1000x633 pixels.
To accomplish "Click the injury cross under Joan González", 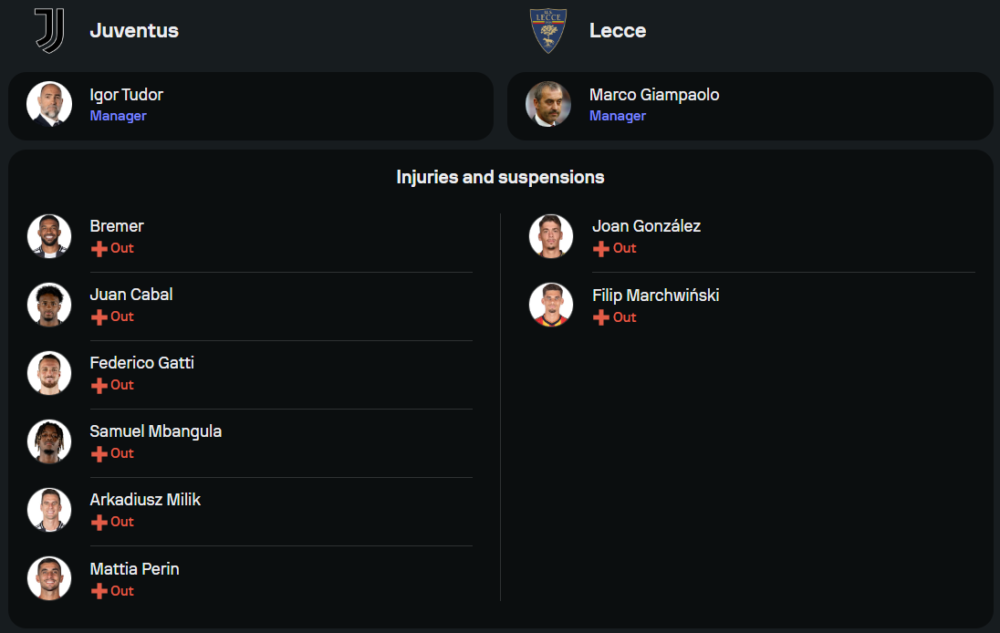I will (601, 249).
